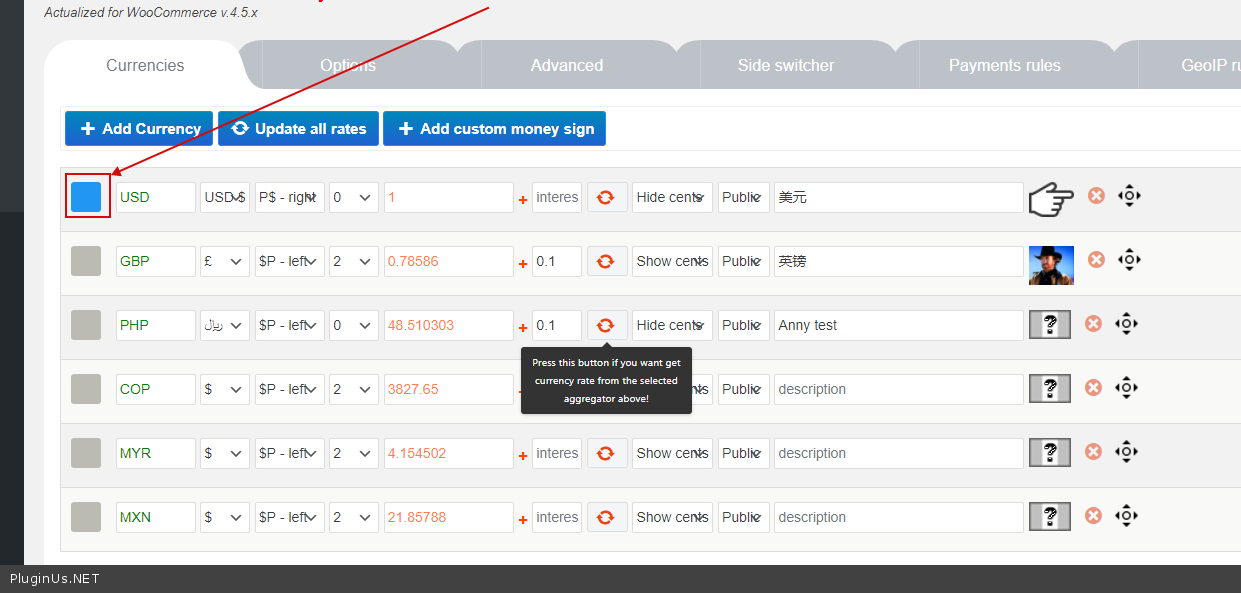This screenshot has height=593, width=1241.
Task: Delete the PHP currency row
Action: (1094, 324)
